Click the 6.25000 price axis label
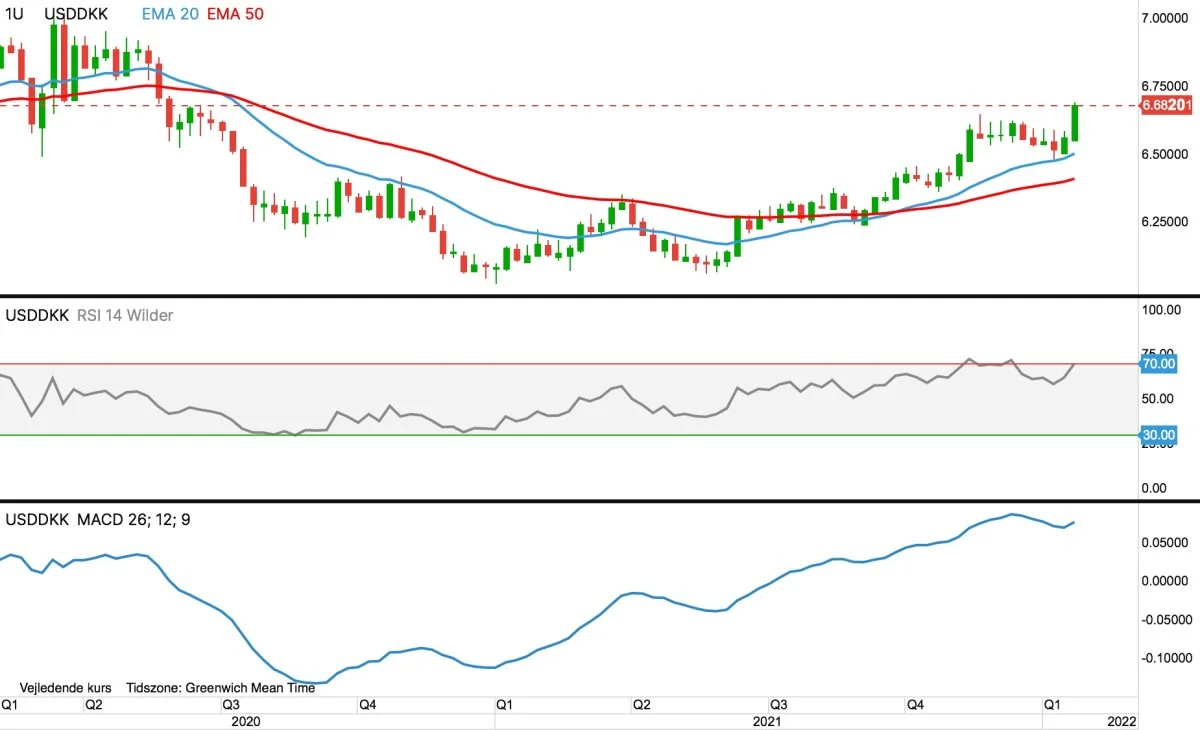1200x730 pixels. click(x=1166, y=221)
